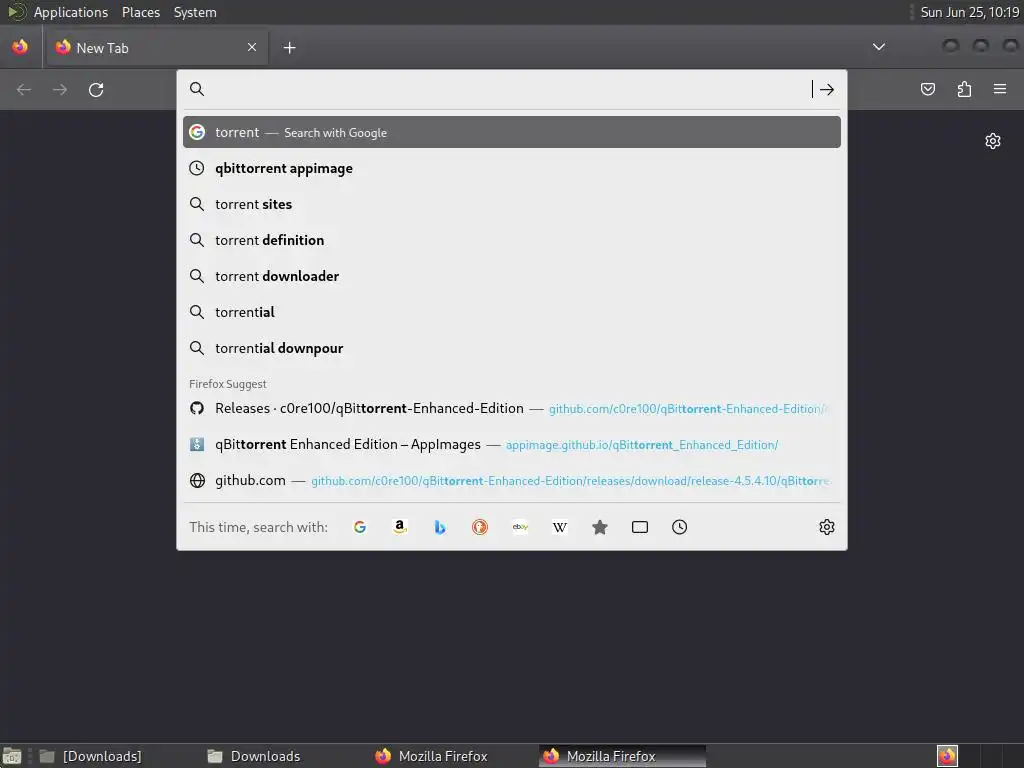1024x768 pixels.
Task: Click the Google one-off search engine icon
Action: pyautogui.click(x=360, y=527)
